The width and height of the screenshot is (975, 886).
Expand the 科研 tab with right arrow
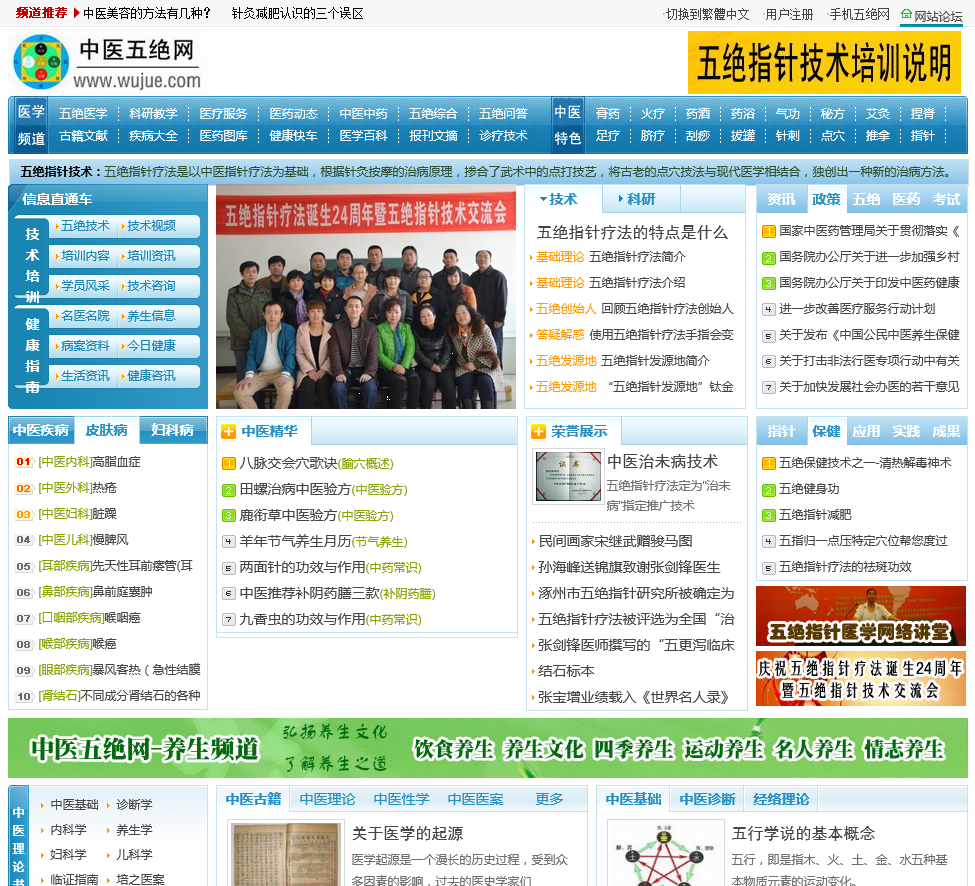pos(640,199)
